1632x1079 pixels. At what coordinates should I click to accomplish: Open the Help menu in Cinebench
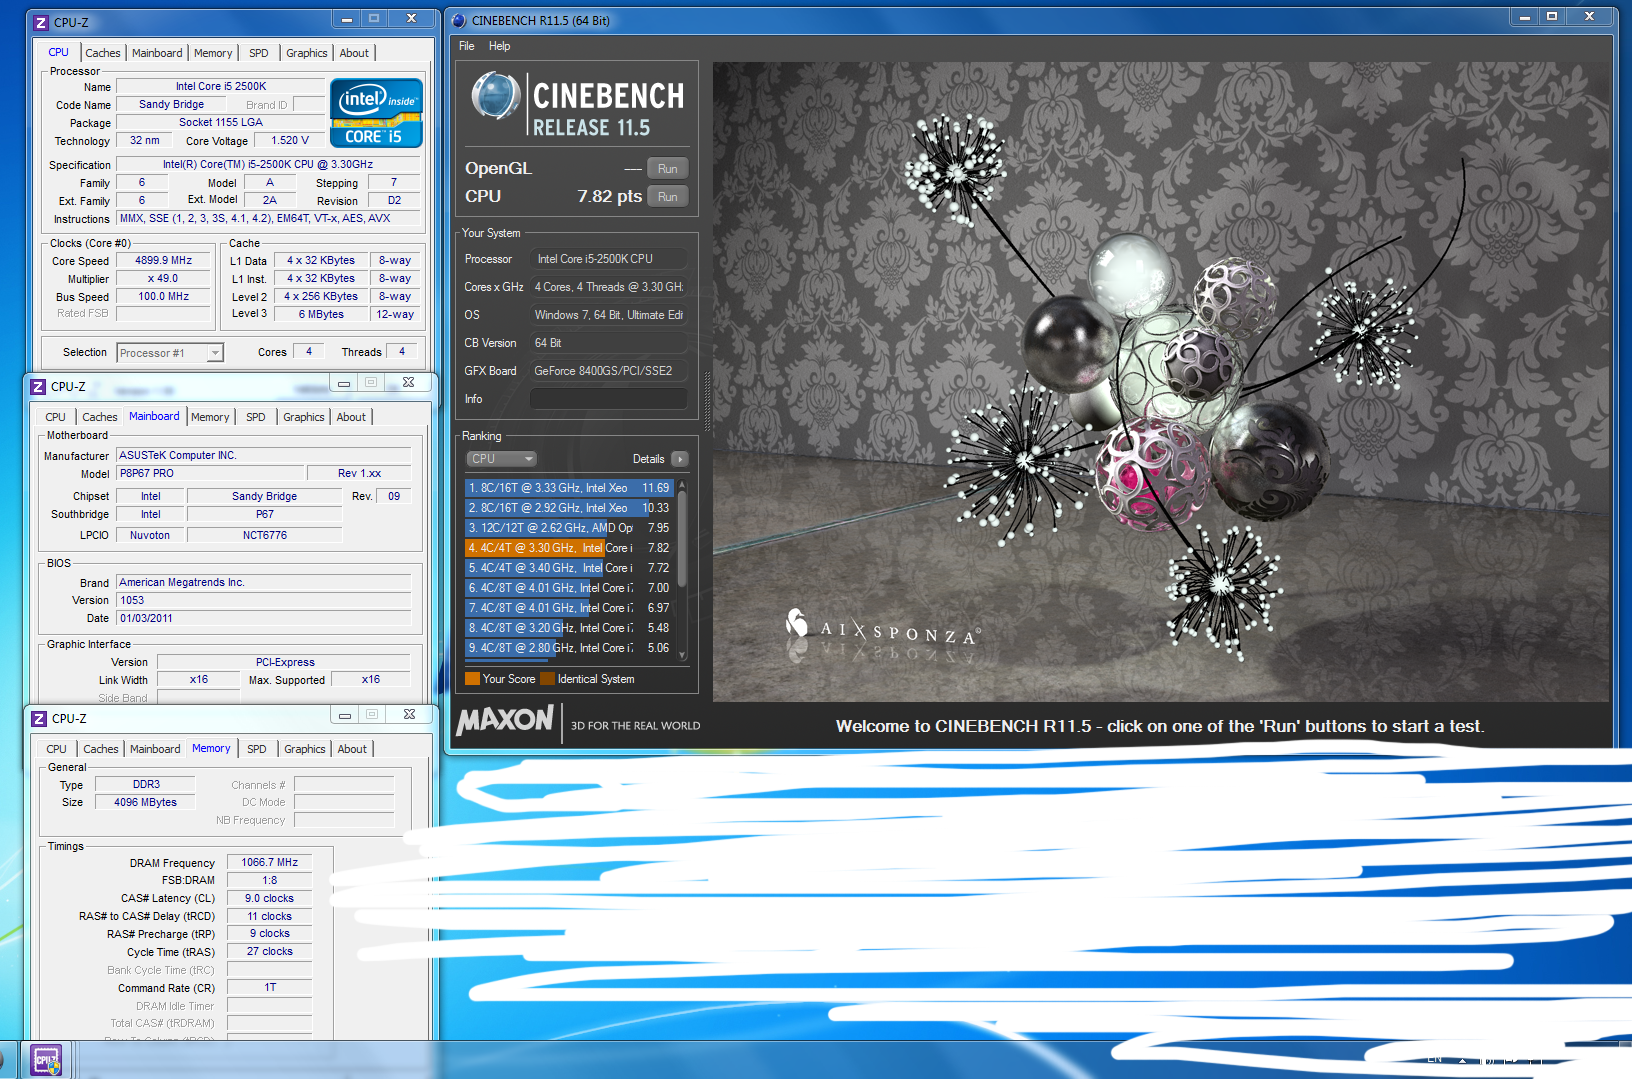pos(500,46)
